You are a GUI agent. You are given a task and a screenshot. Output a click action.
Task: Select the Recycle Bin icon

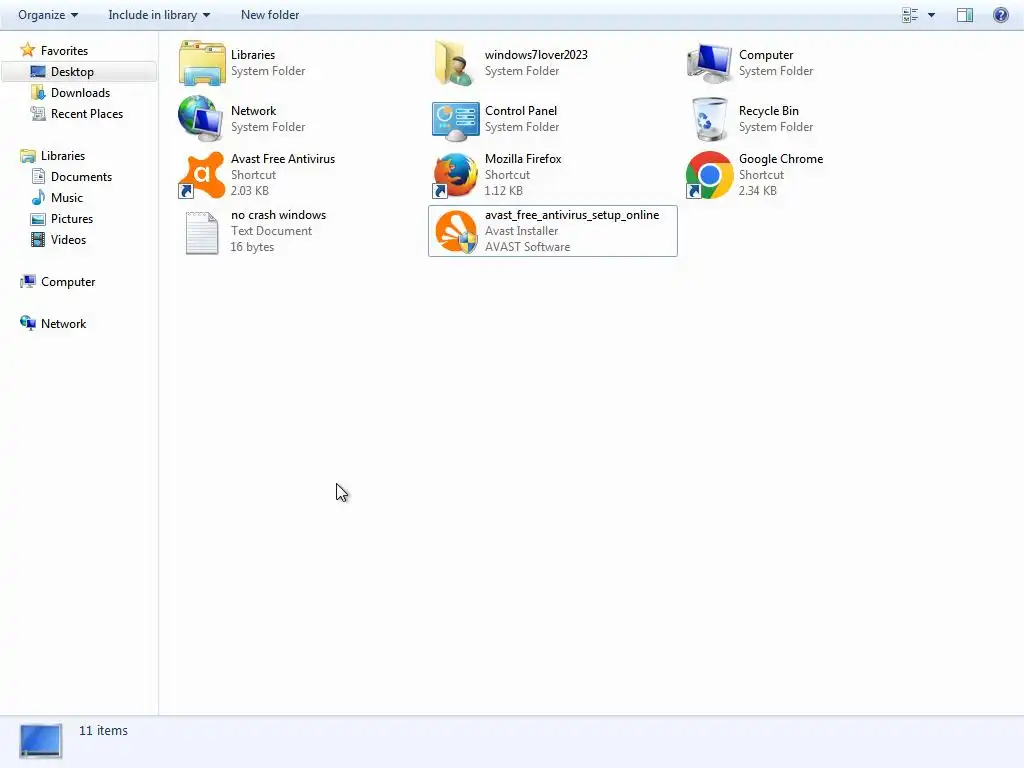tap(709, 119)
